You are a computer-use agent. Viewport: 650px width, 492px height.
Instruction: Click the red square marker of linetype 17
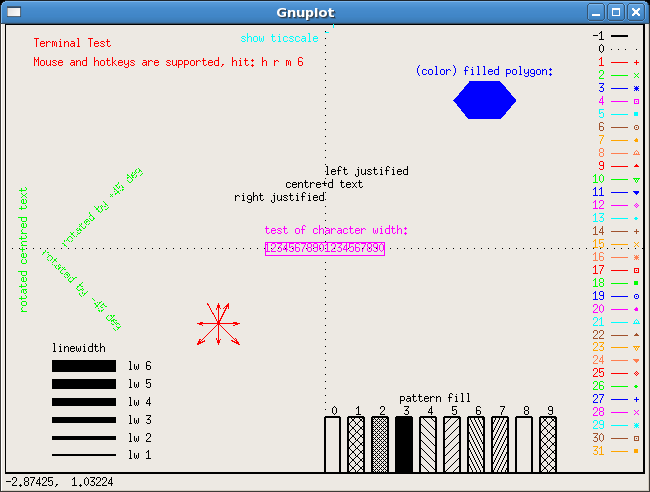(x=636, y=270)
